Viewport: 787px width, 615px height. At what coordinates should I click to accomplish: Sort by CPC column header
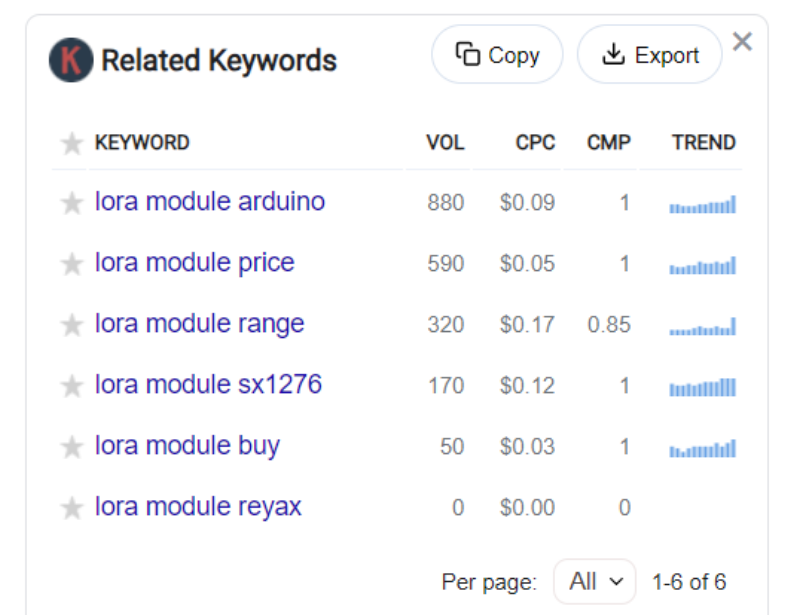click(535, 143)
